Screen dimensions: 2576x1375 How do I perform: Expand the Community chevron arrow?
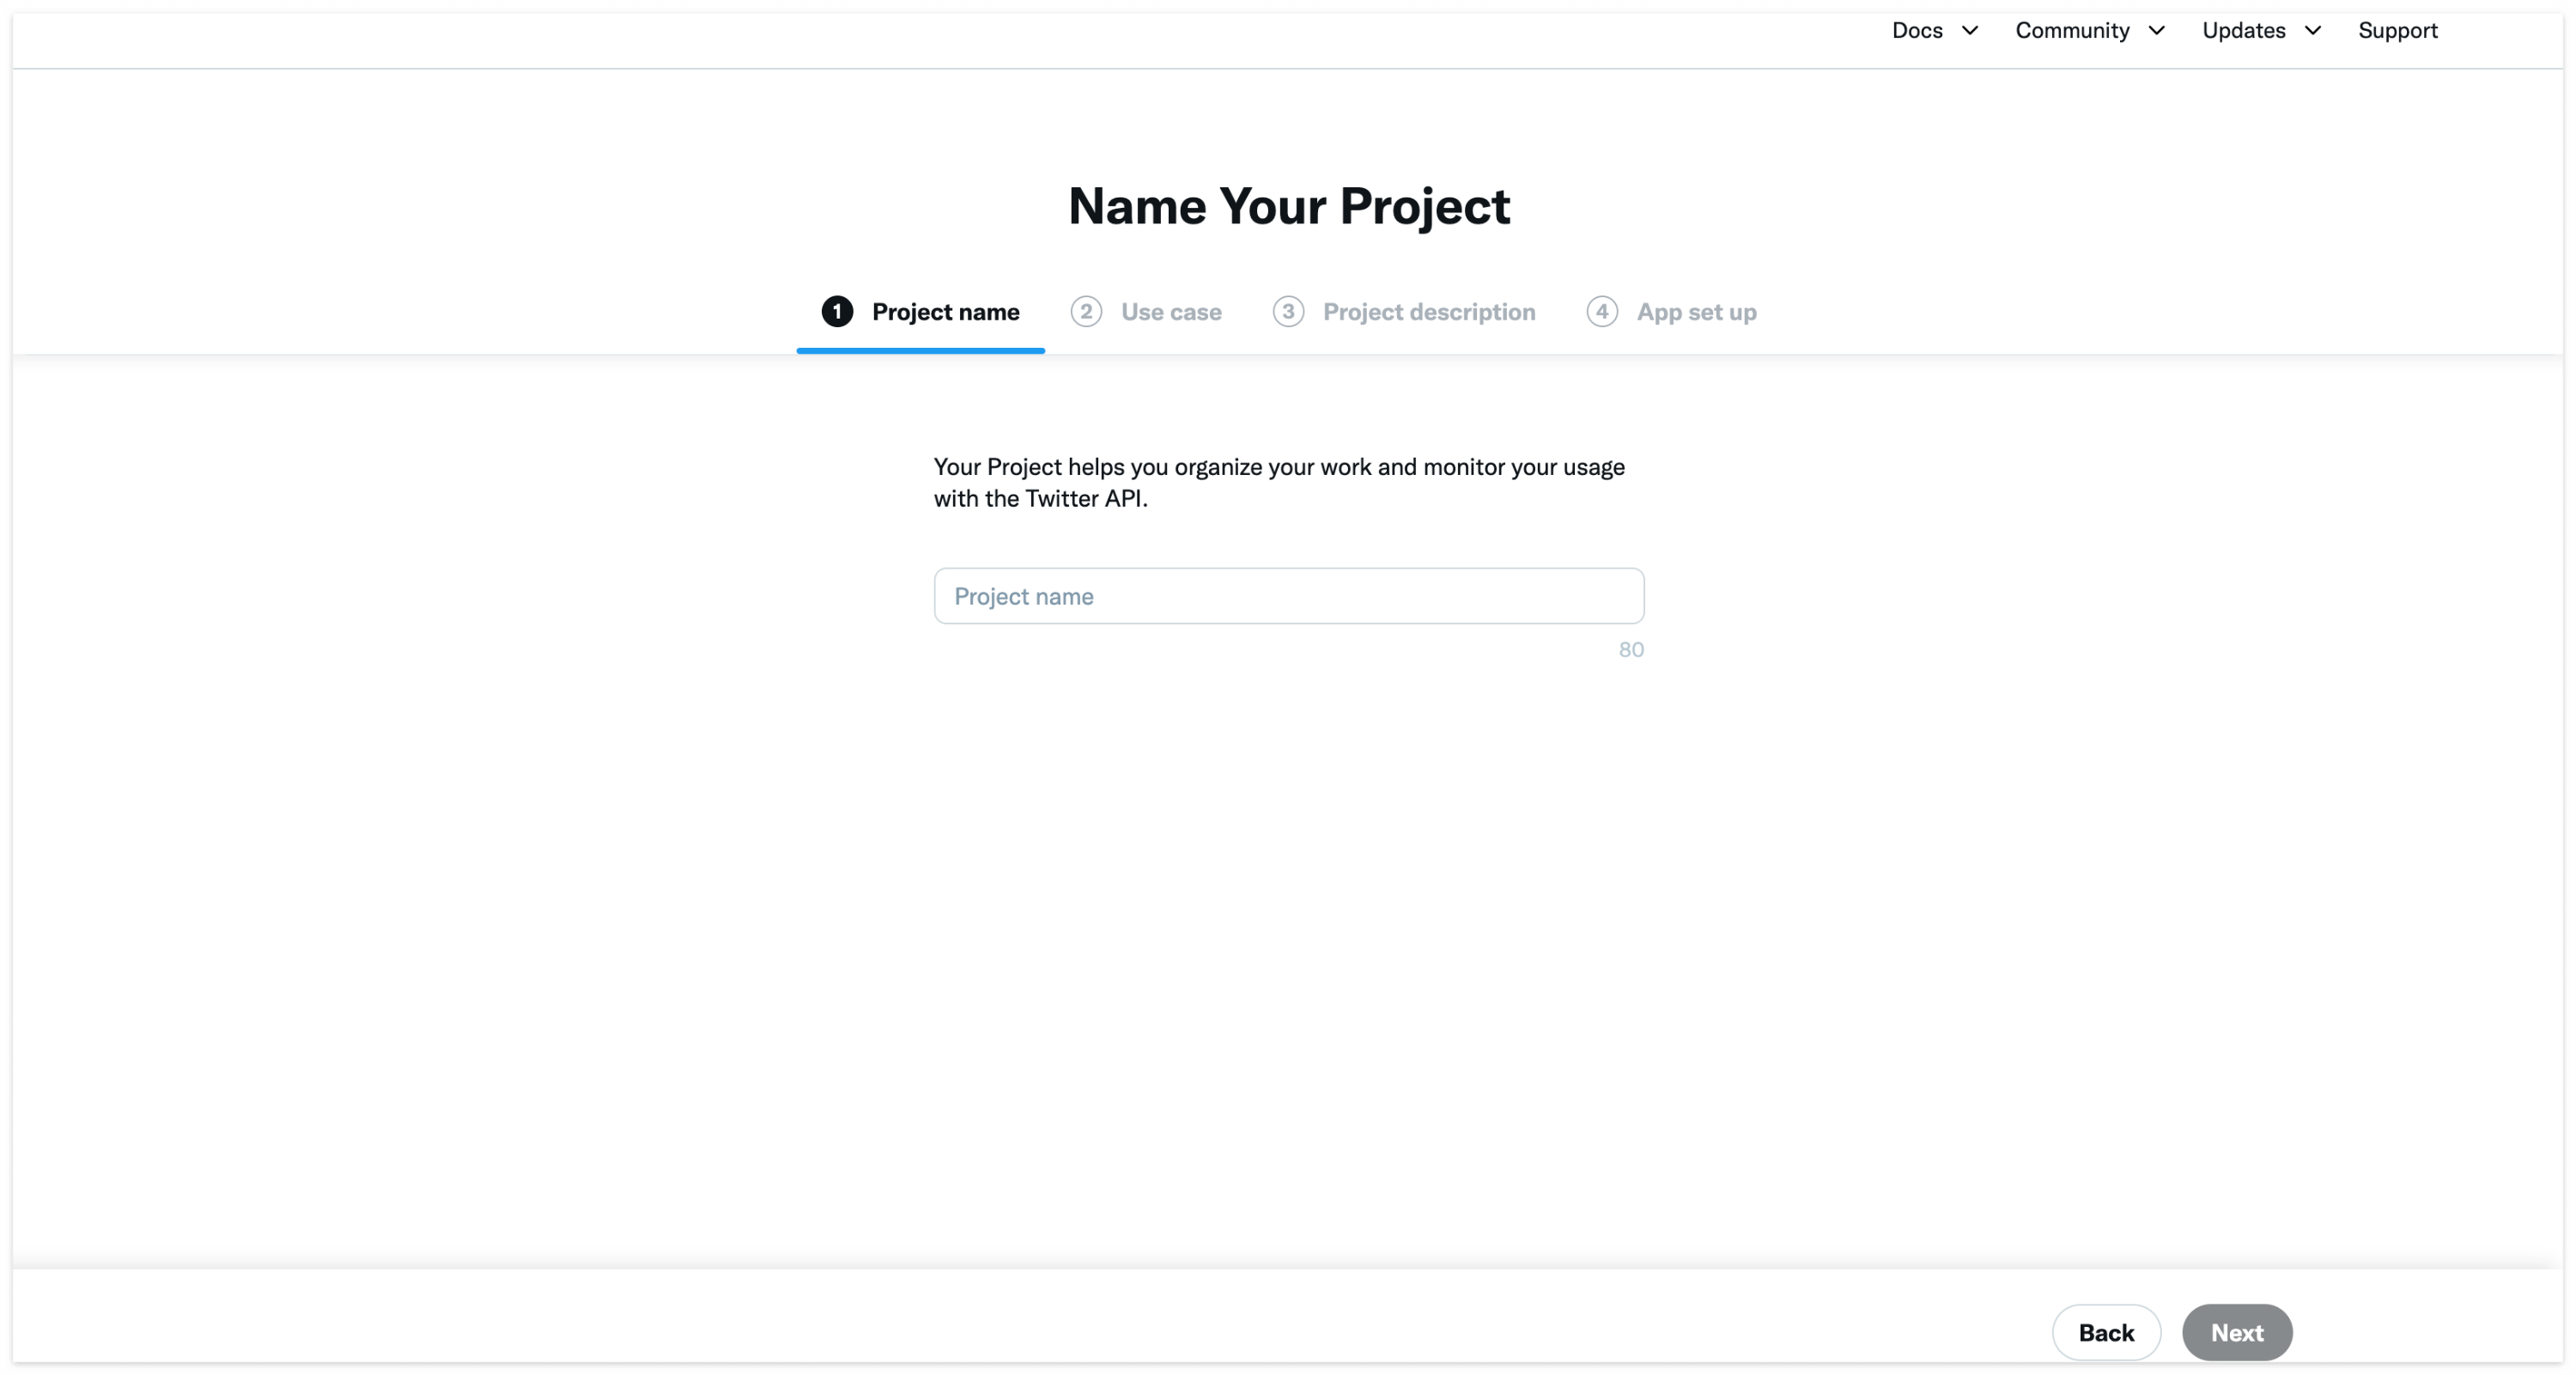[2157, 31]
